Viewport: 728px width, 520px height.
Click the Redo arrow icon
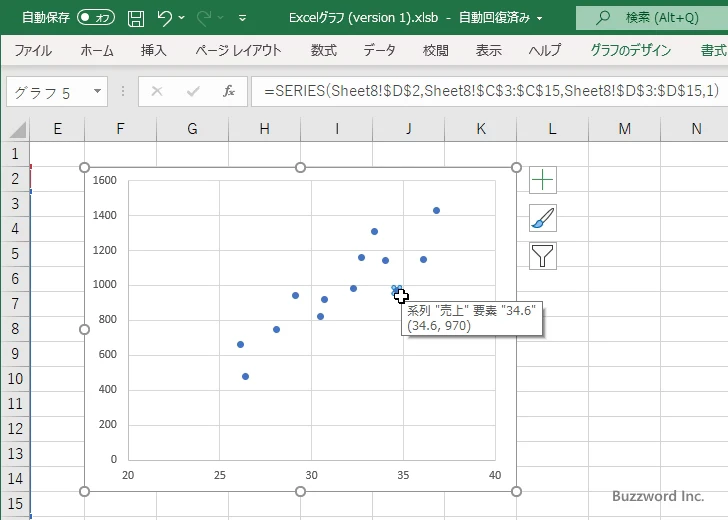pos(204,18)
